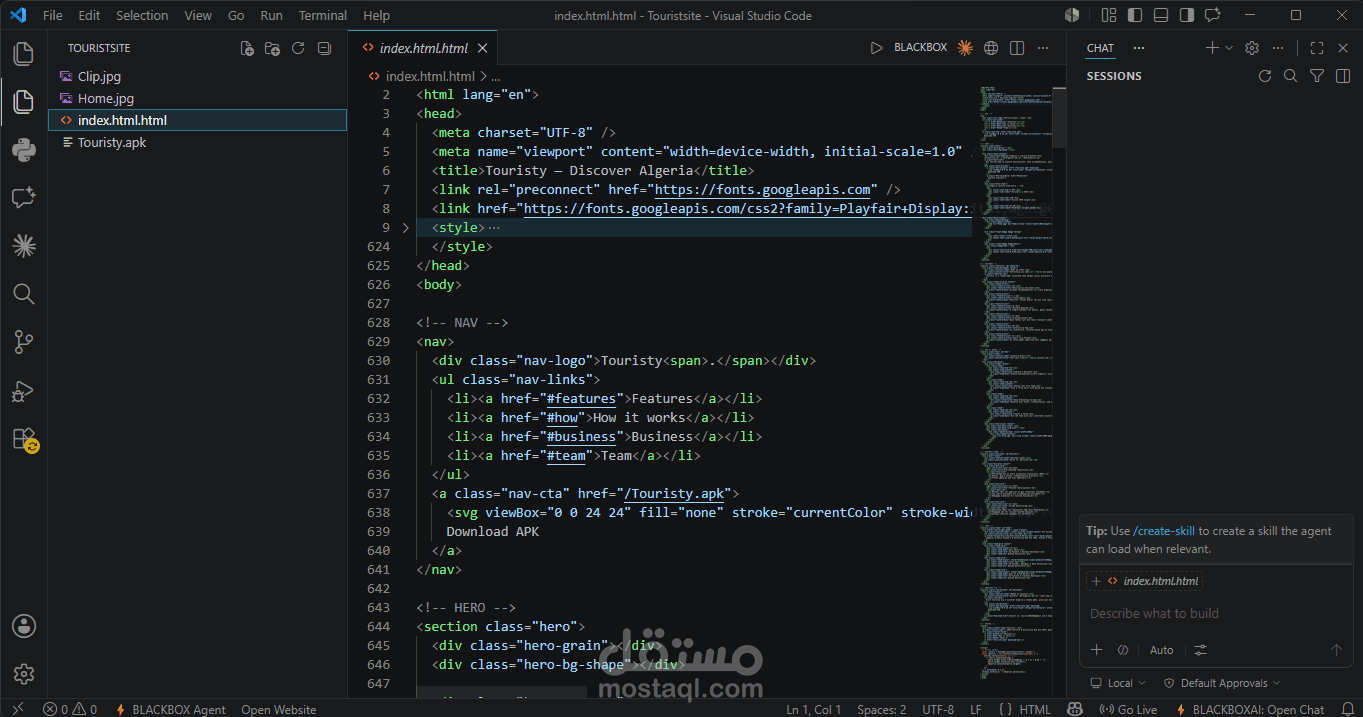
Task: Open the Local session target dropdown
Action: click(x=1119, y=683)
